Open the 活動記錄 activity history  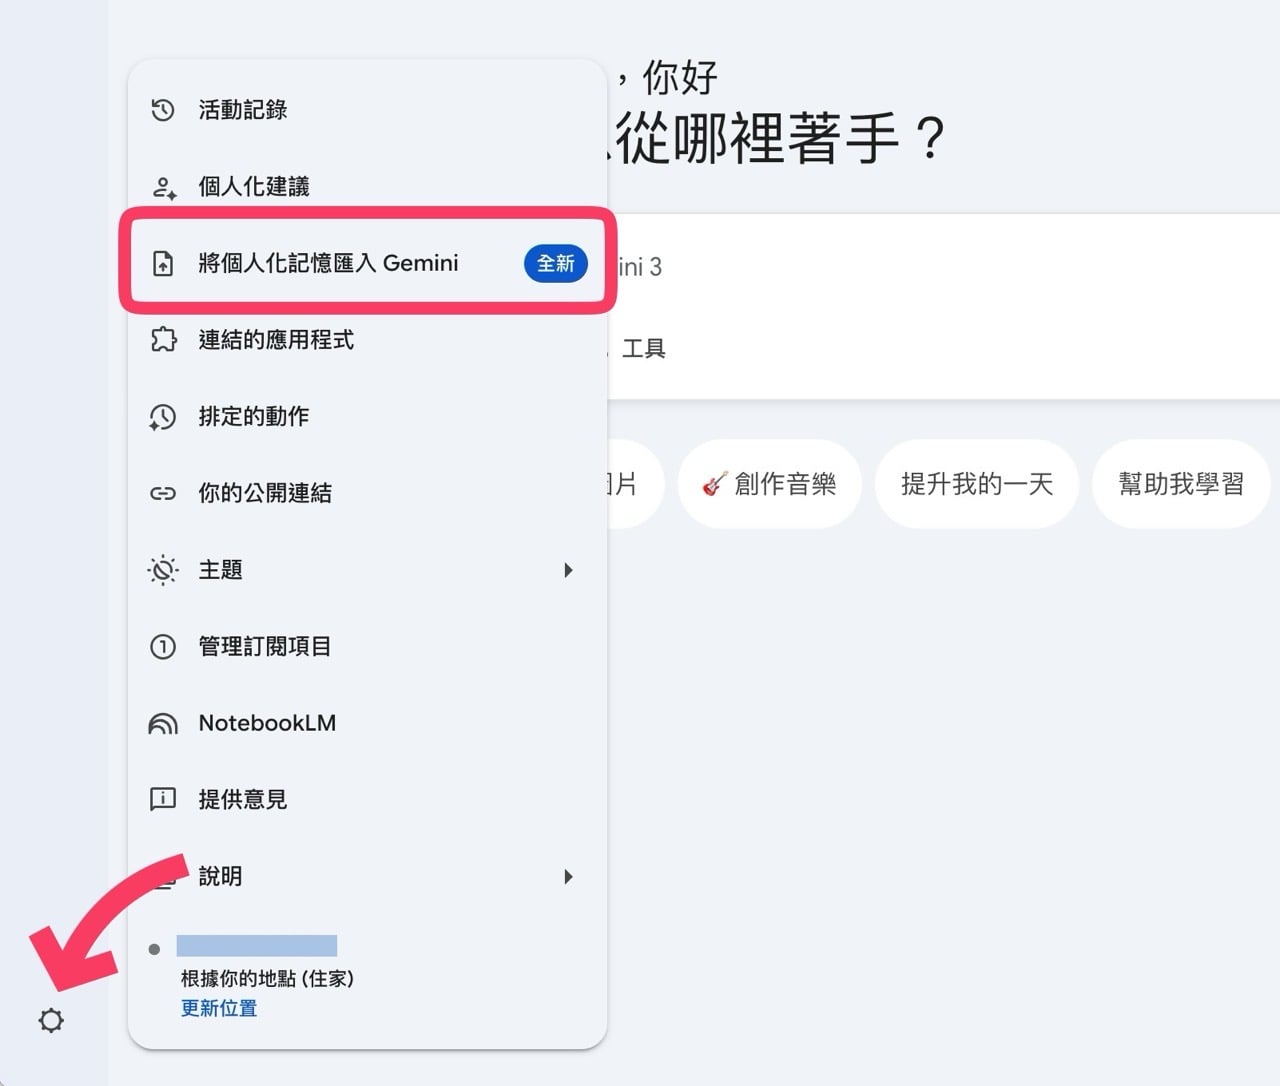[244, 110]
